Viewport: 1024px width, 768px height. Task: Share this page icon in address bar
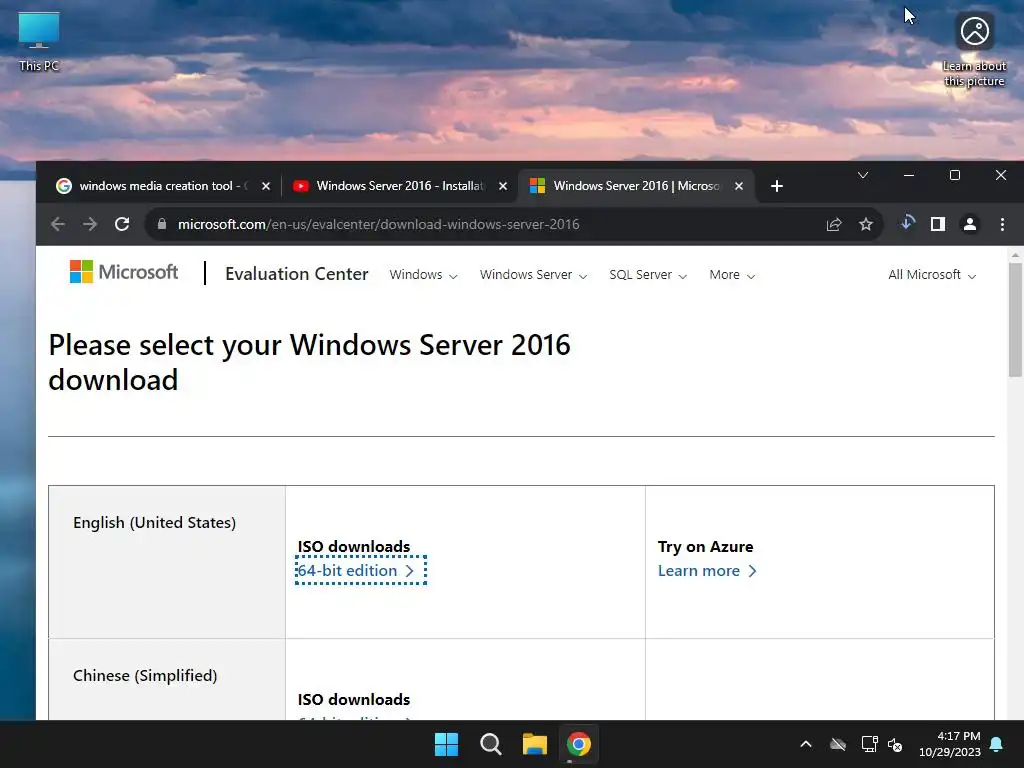(833, 224)
